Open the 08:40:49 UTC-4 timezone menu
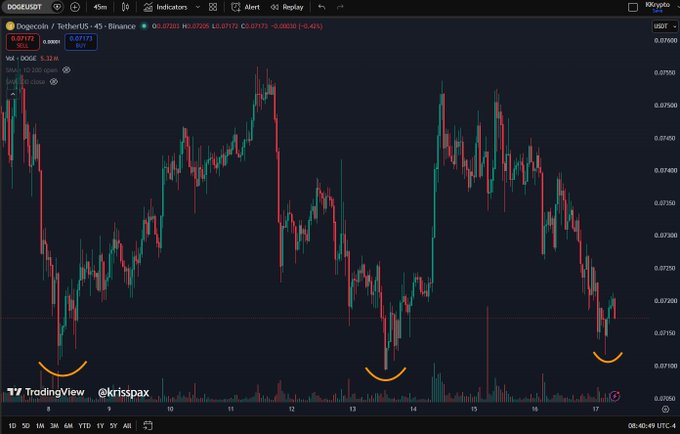The width and height of the screenshot is (680, 434). click(651, 426)
